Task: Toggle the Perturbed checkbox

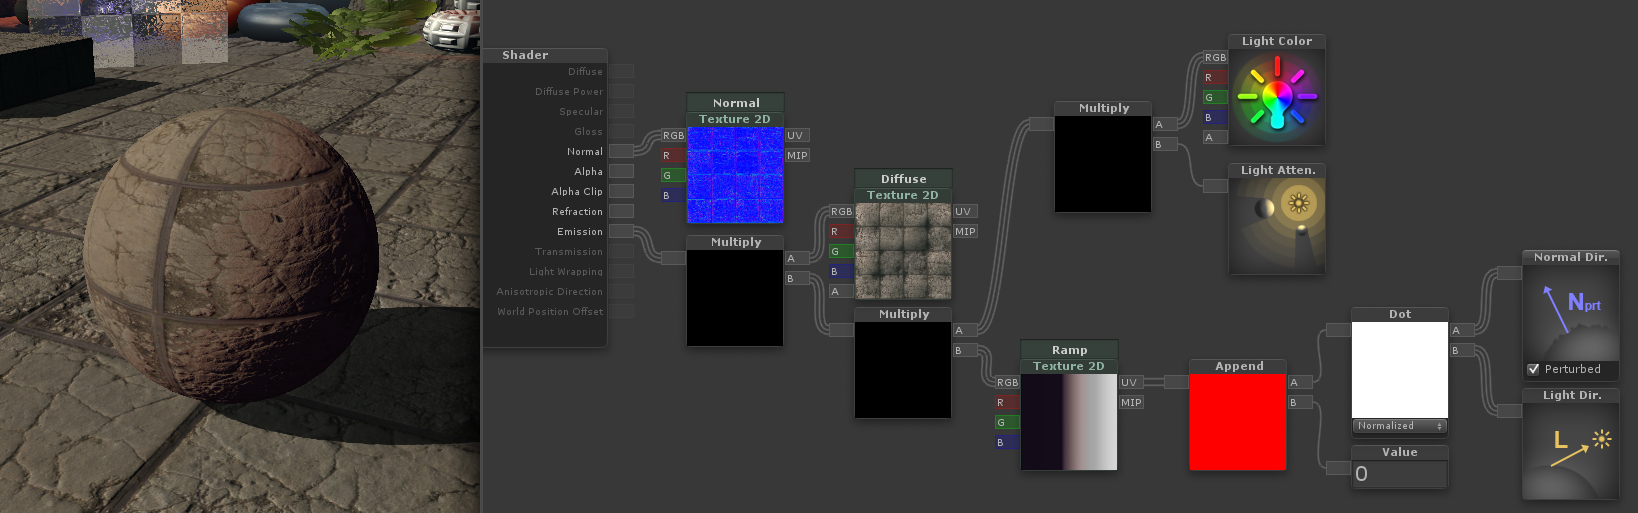Action: pos(1534,369)
